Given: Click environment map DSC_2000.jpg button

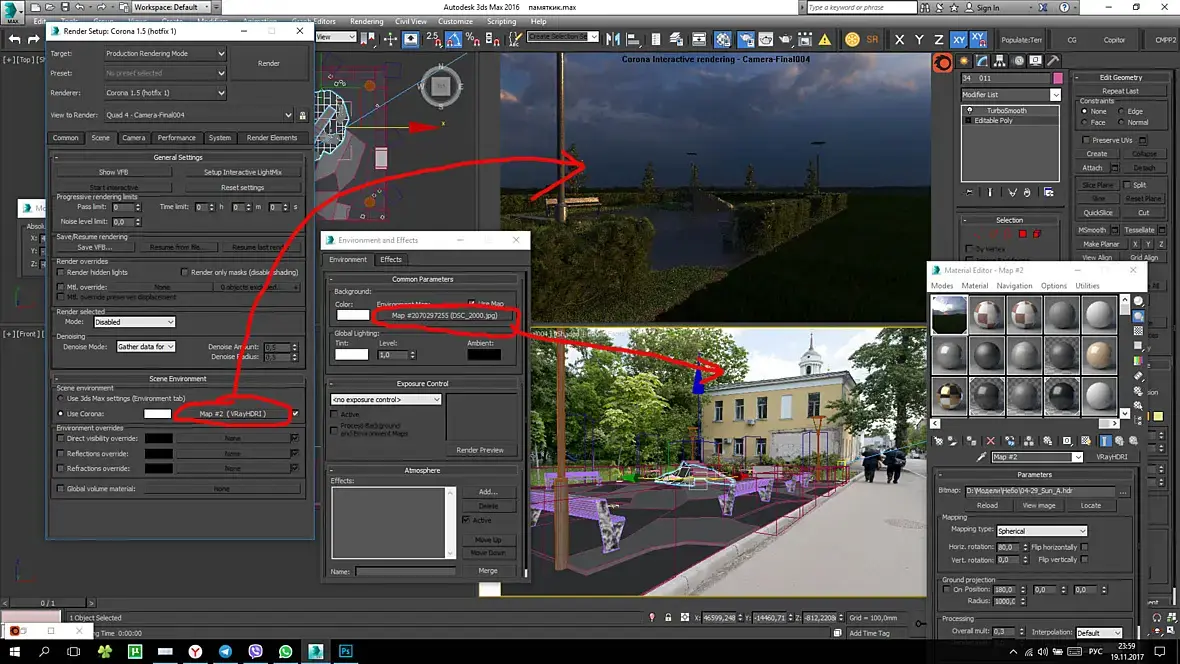Looking at the screenshot, I should tap(444, 315).
